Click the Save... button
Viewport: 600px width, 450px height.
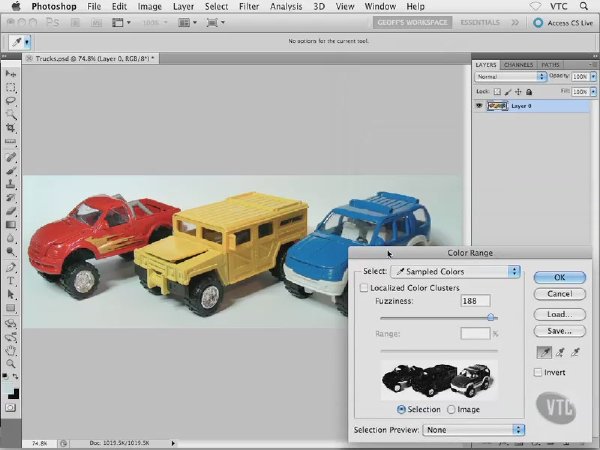(x=559, y=331)
